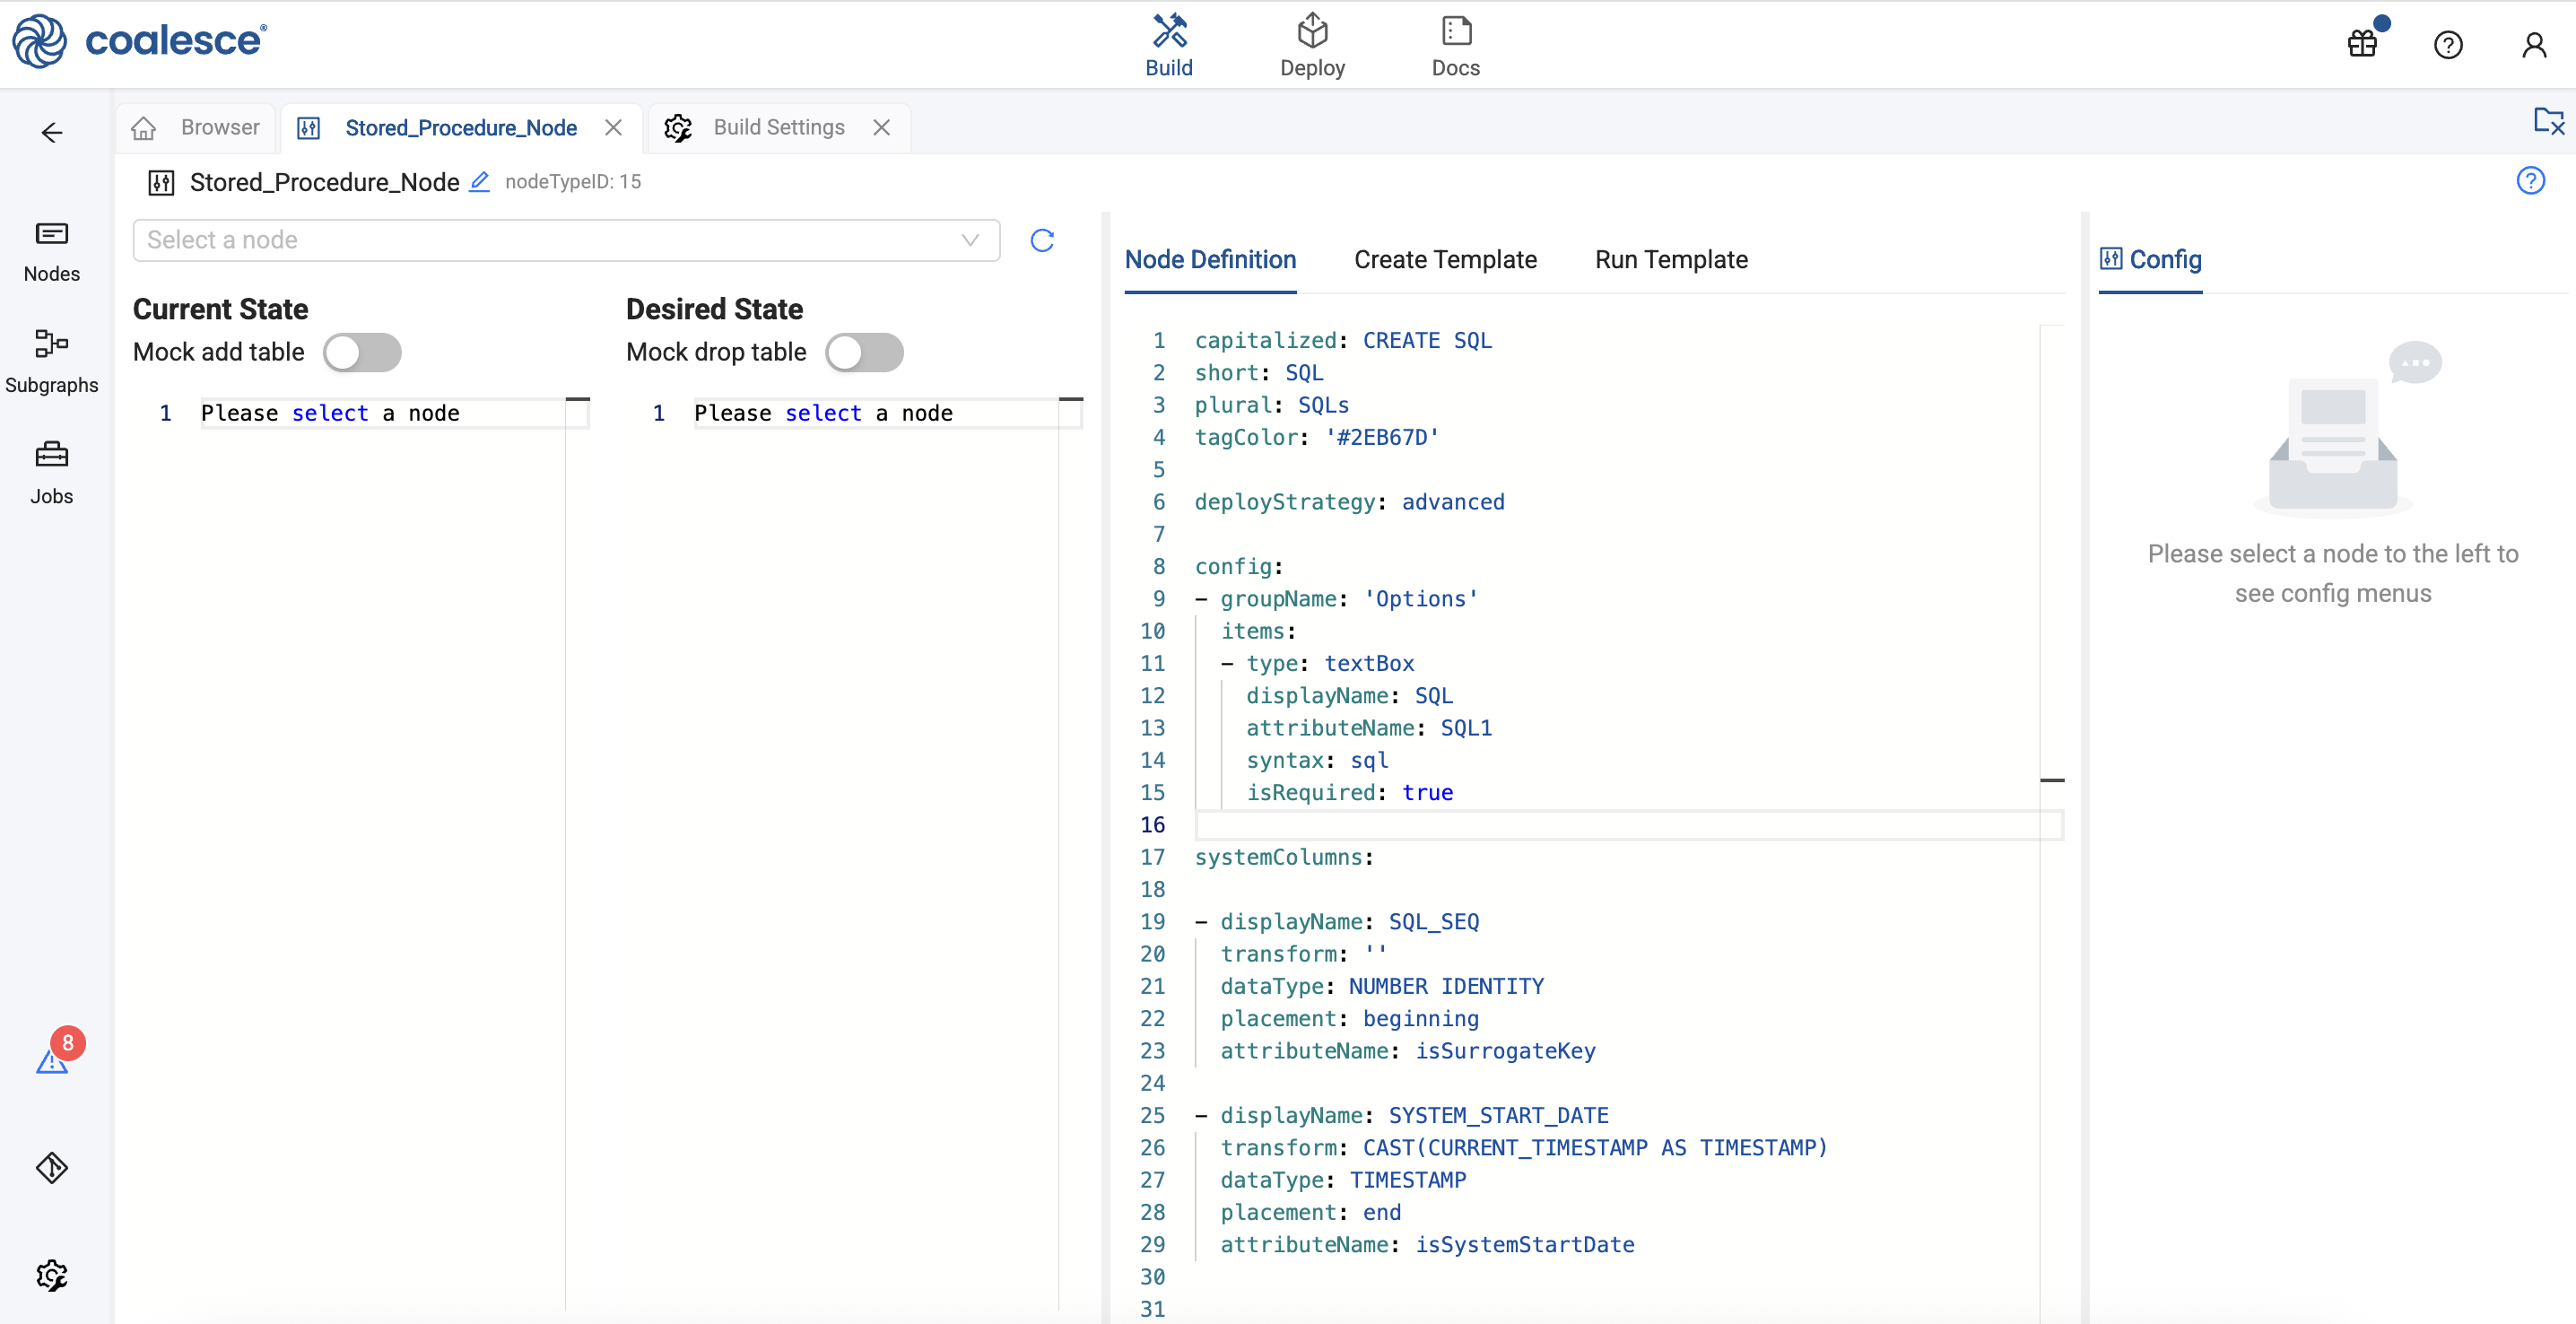Select the Config tab

[x=2150, y=260]
